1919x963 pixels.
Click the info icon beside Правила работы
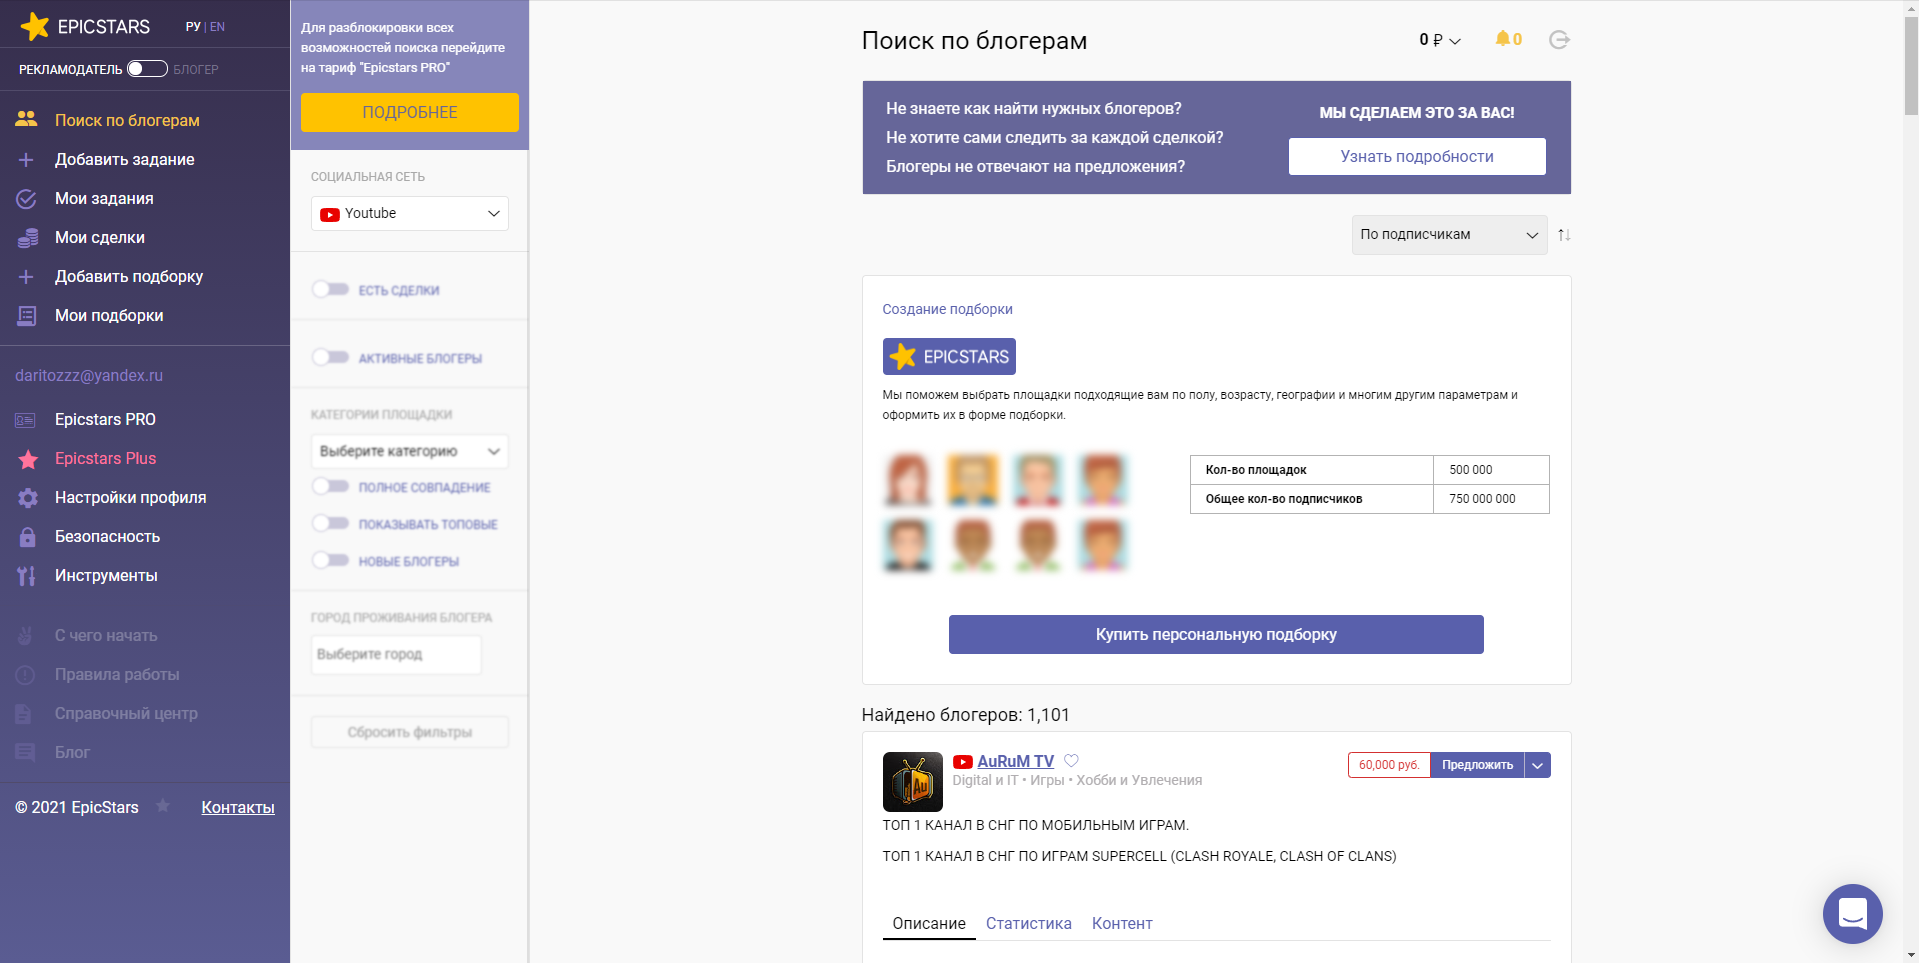click(26, 675)
